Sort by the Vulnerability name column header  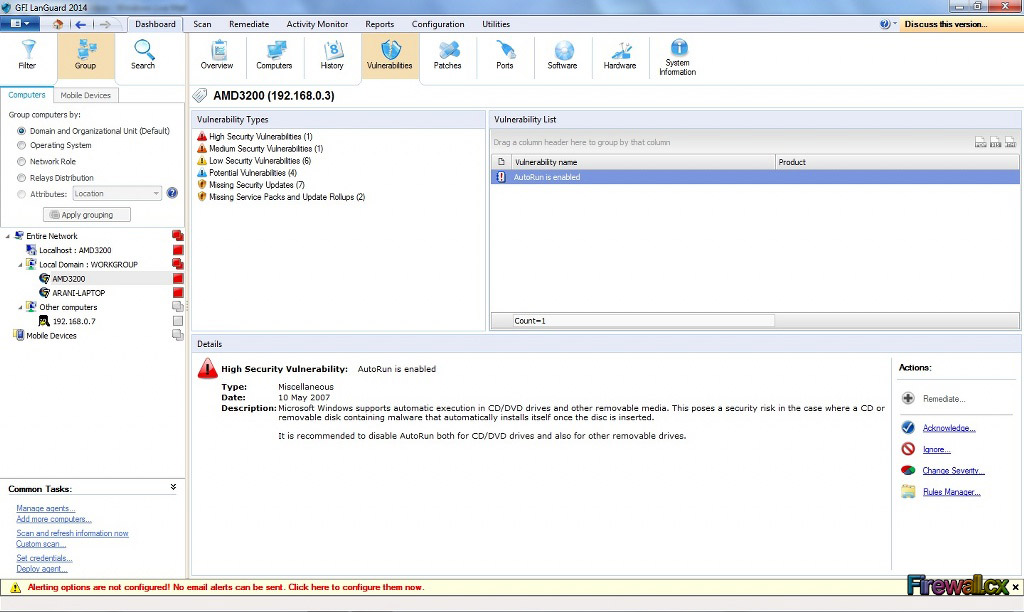point(643,162)
